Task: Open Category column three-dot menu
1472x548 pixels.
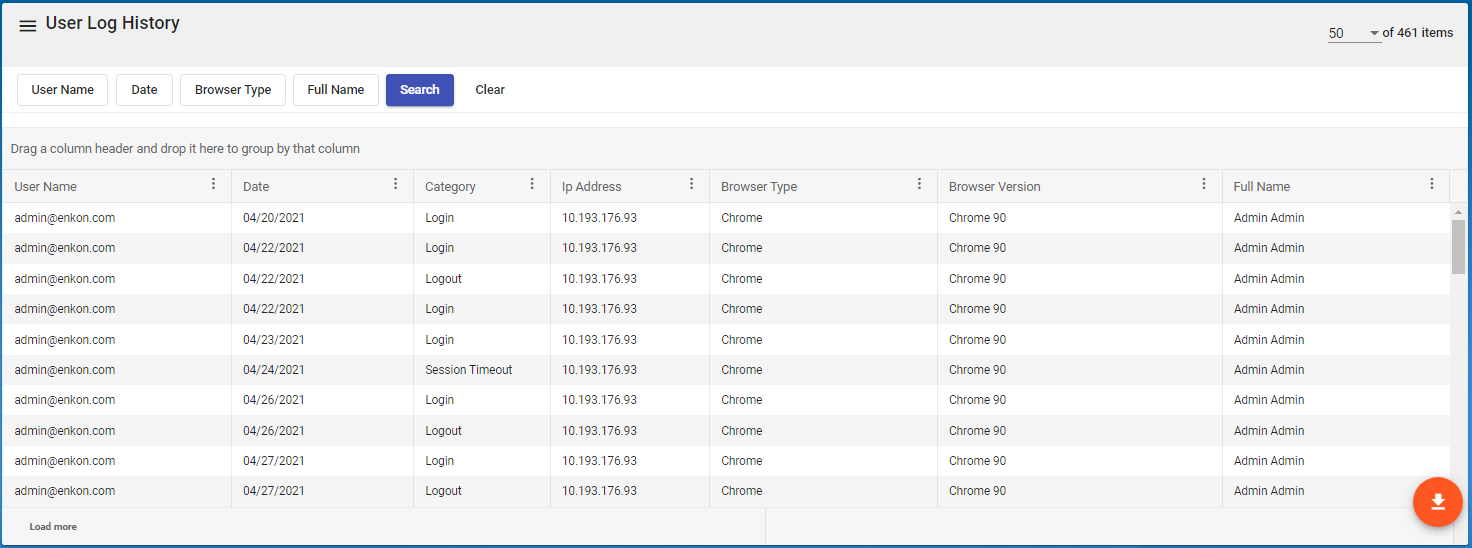Action: [532, 184]
